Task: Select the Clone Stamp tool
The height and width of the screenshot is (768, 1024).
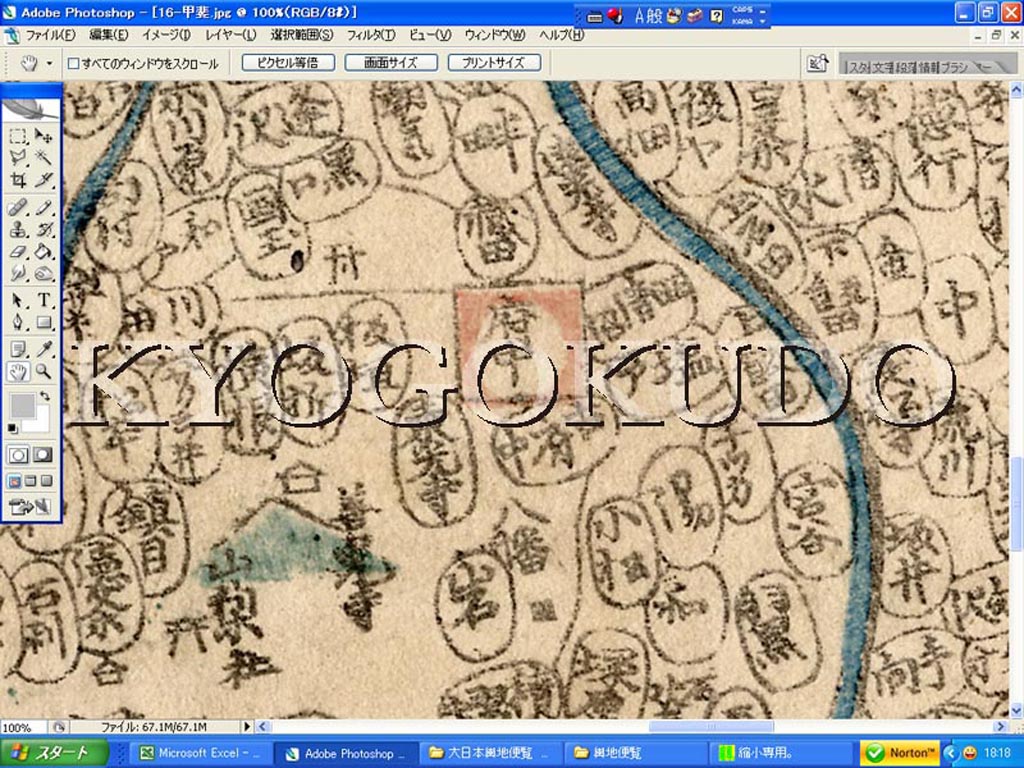Action: [x=18, y=230]
